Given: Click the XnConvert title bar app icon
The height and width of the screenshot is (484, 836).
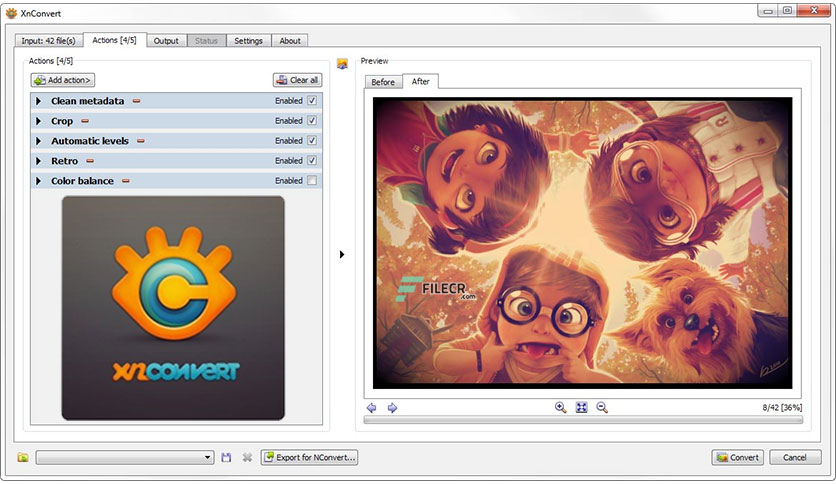Looking at the screenshot, I should (11, 13).
